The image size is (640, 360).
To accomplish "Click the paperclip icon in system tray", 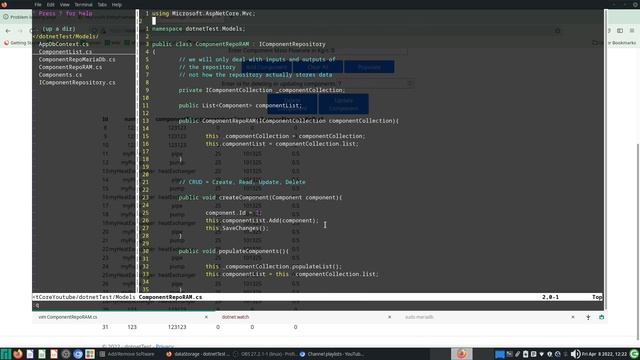I will click(518, 354).
